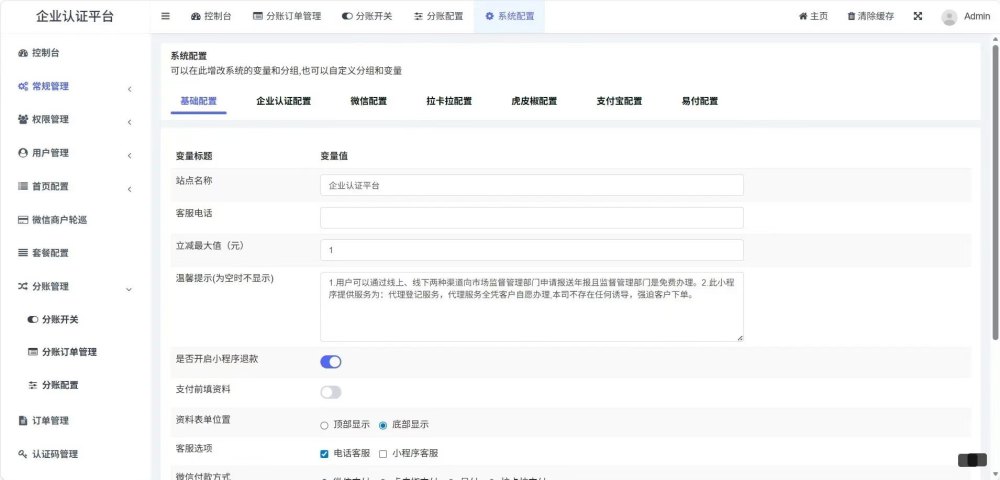Click the 用户管理 user icon

[22, 153]
